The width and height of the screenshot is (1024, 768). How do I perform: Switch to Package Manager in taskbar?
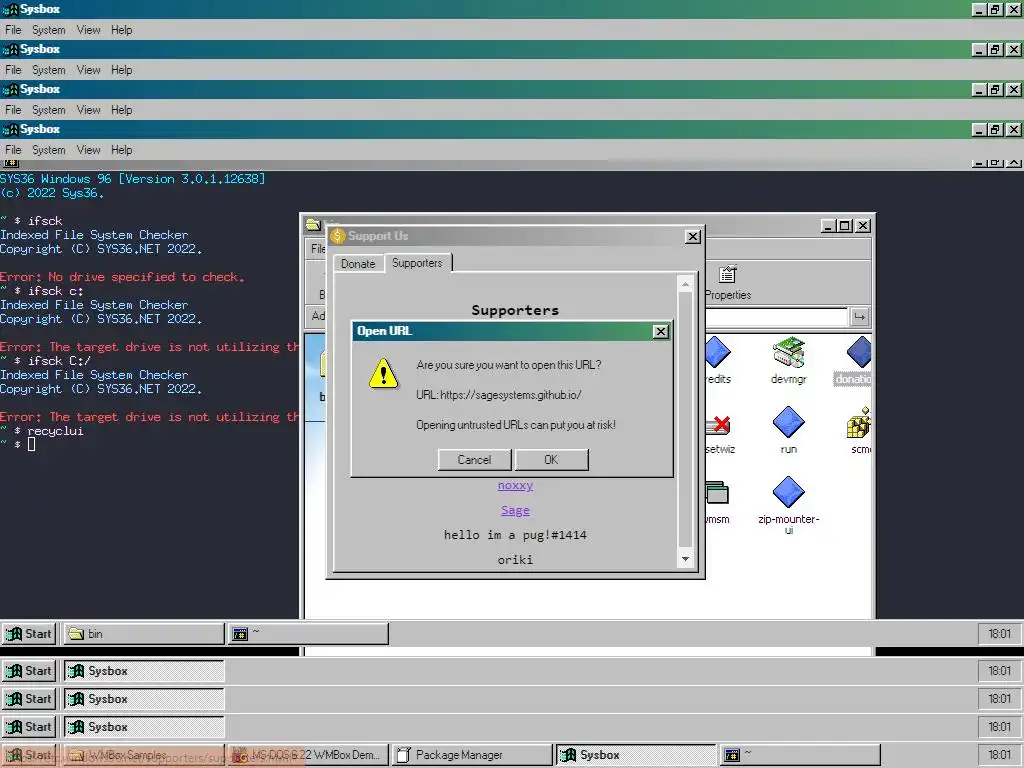point(472,755)
